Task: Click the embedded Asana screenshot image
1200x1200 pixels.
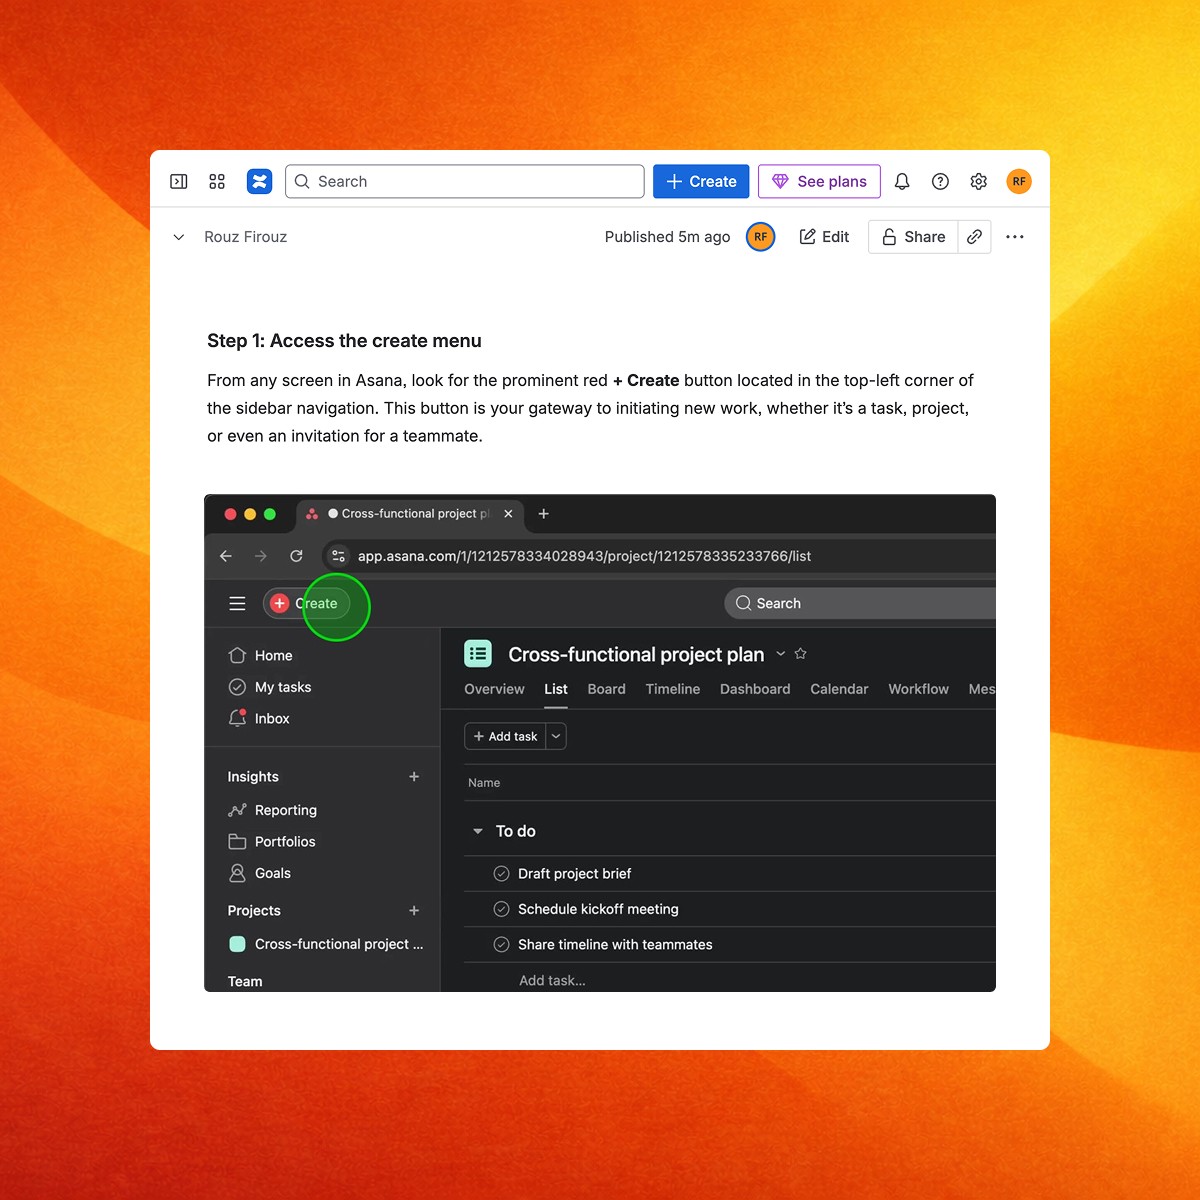Action: [600, 743]
